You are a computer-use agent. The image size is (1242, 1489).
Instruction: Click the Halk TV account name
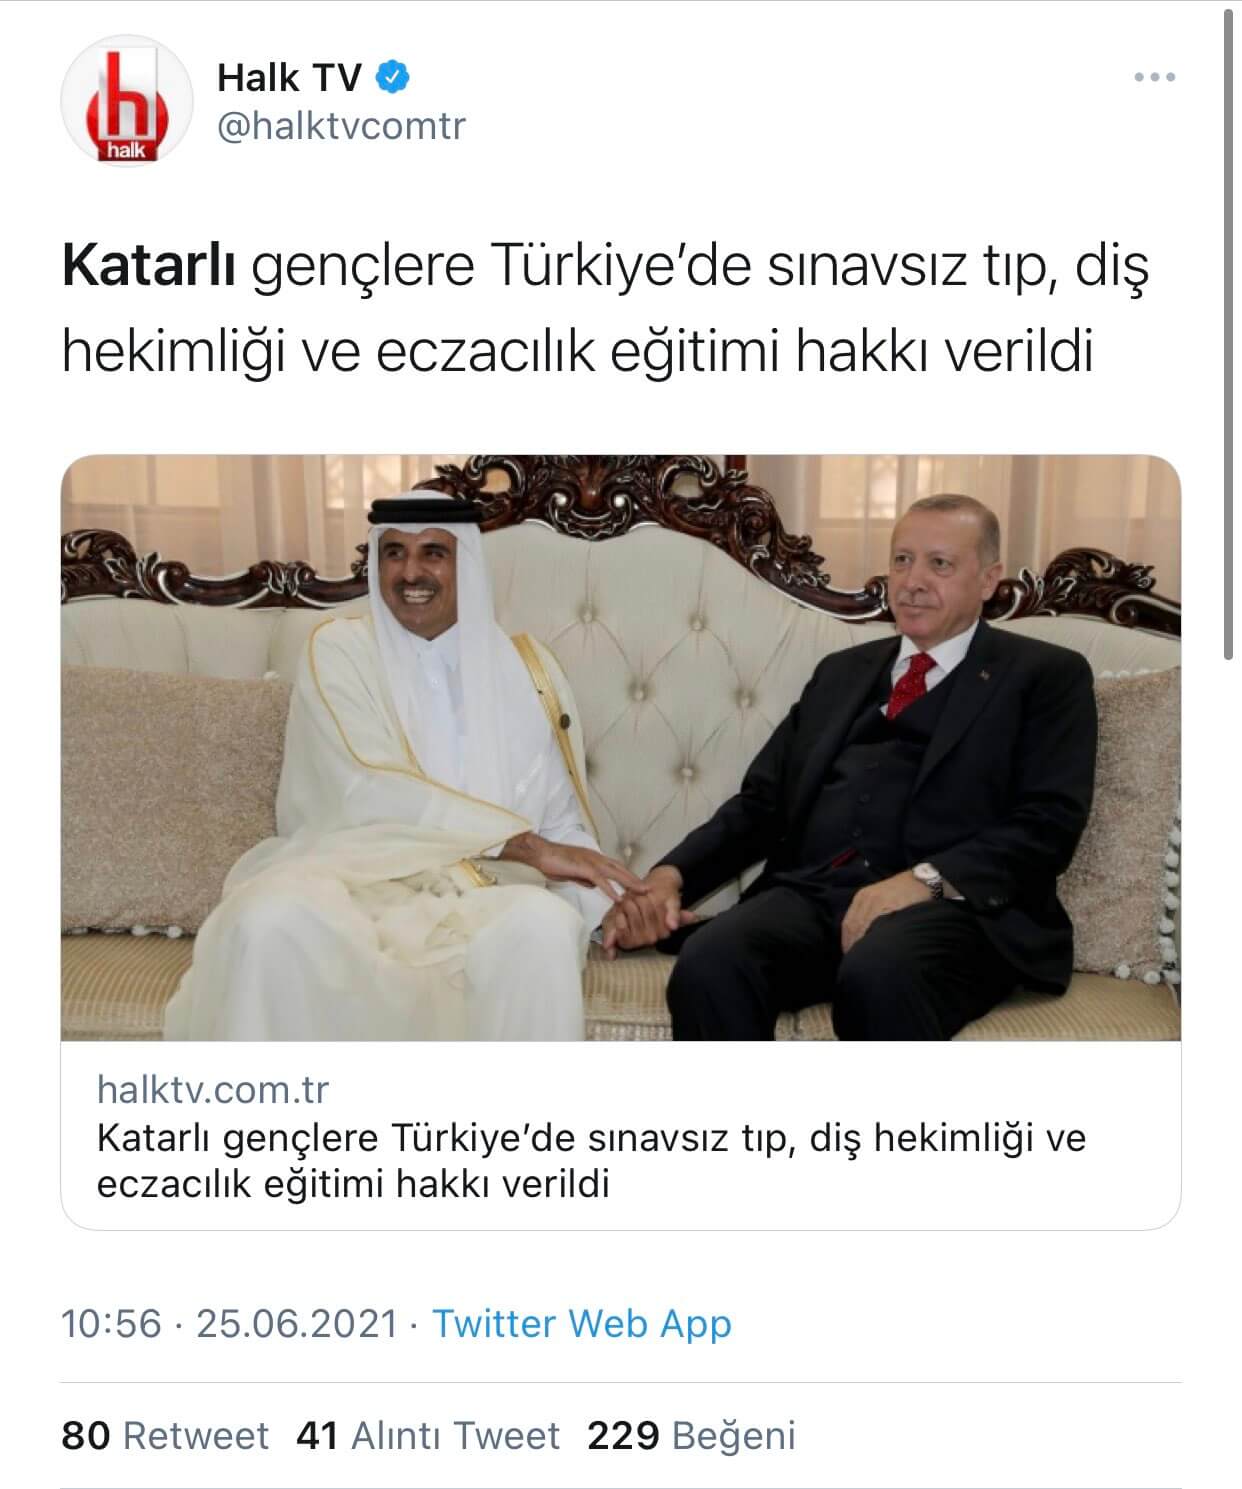(x=289, y=77)
